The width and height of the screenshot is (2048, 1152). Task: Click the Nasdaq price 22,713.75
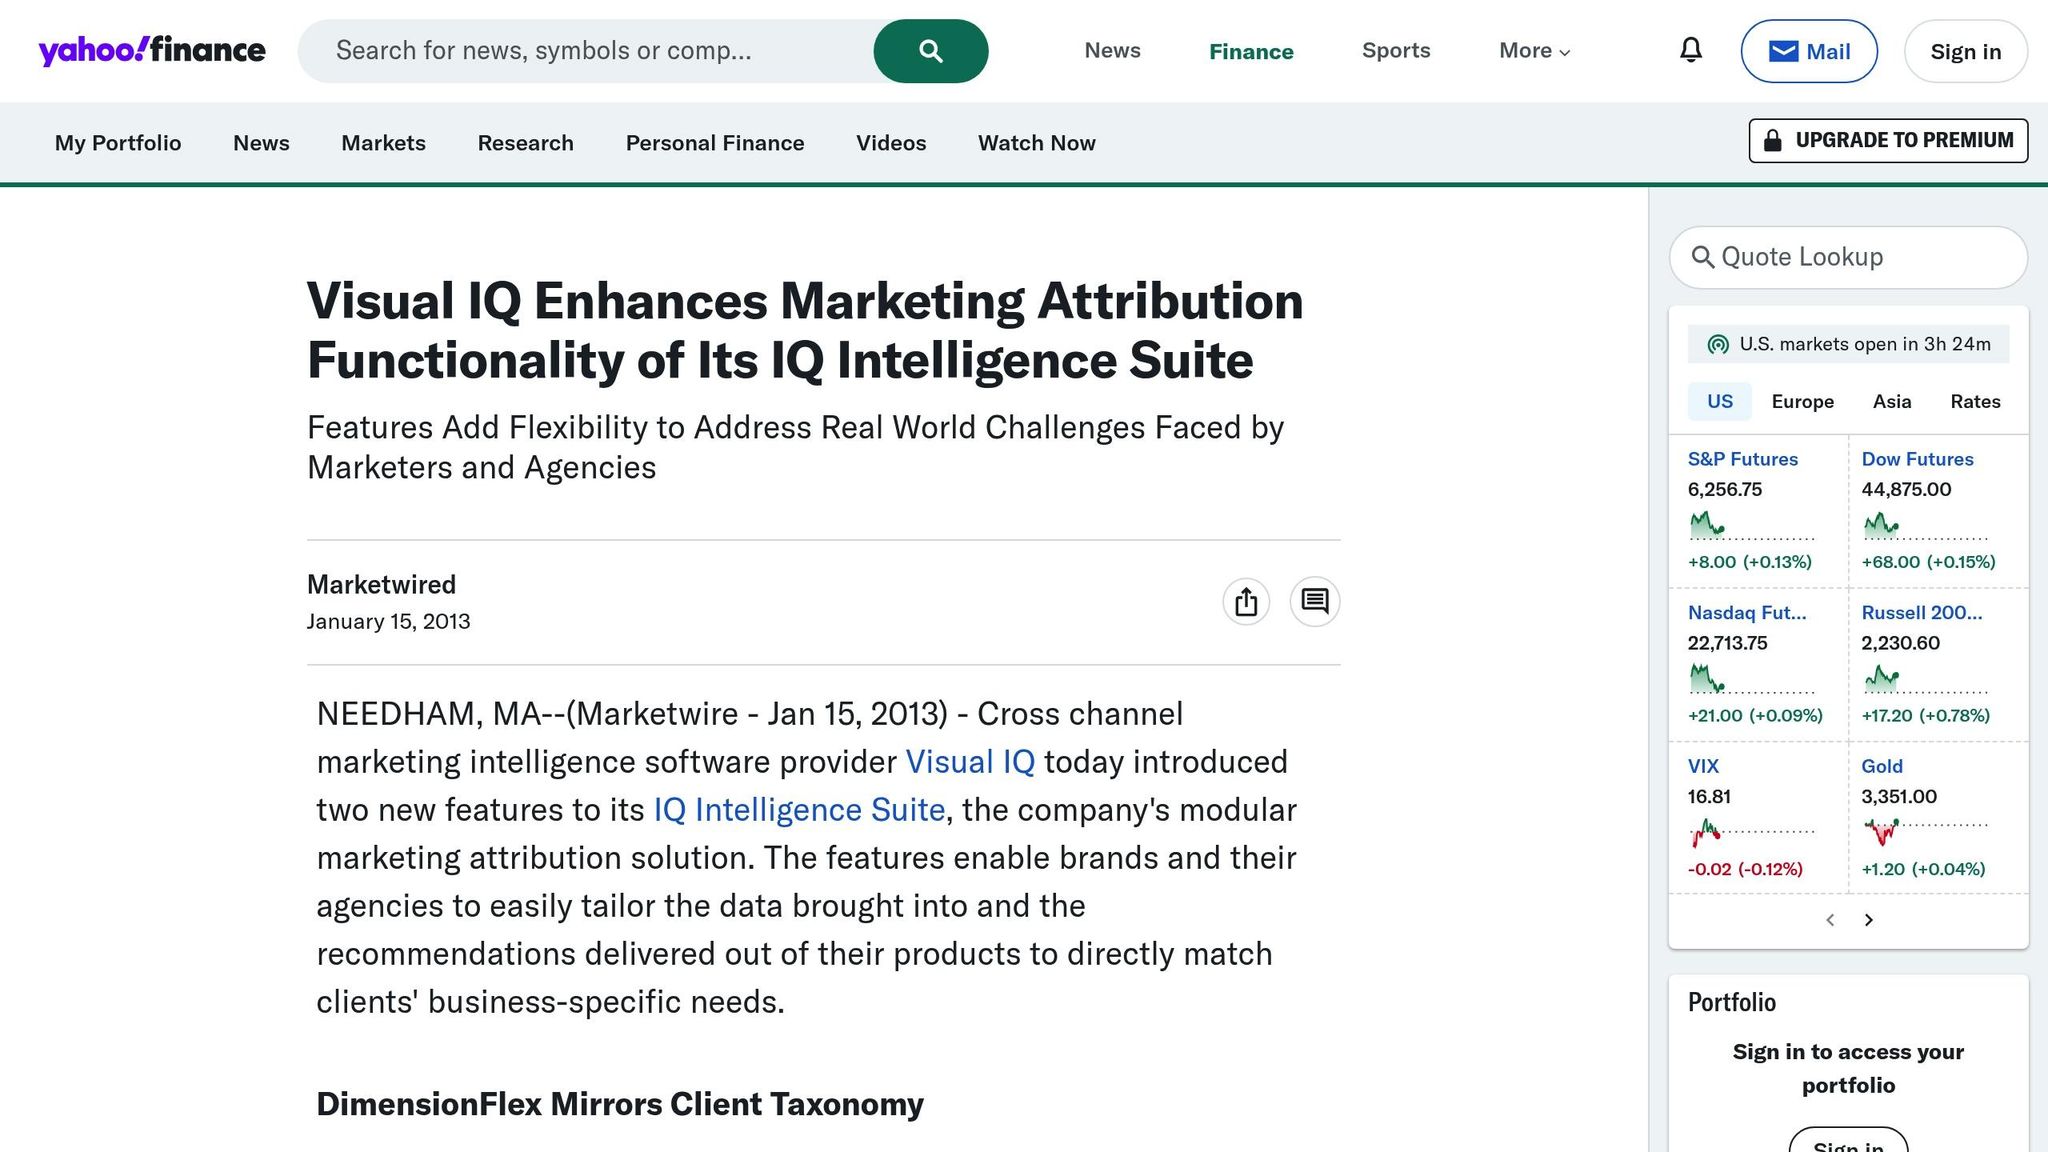pyautogui.click(x=1728, y=643)
